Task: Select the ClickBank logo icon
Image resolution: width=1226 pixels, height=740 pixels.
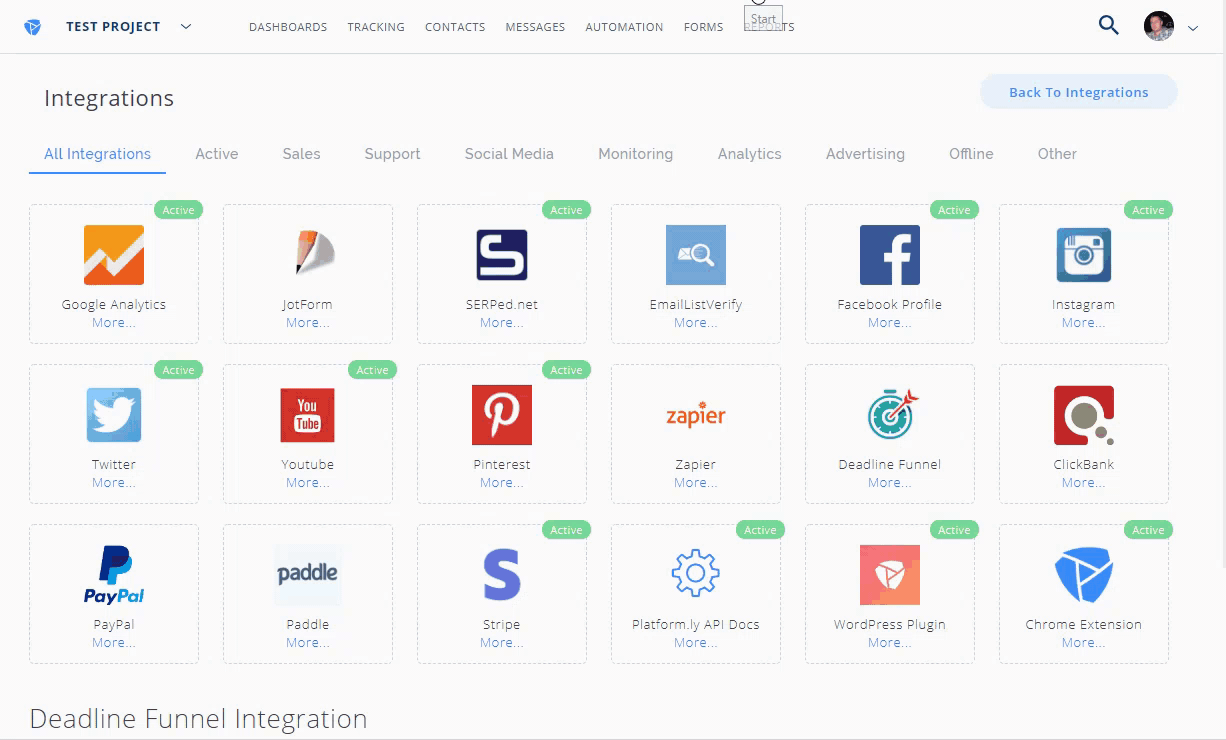Action: point(1084,415)
